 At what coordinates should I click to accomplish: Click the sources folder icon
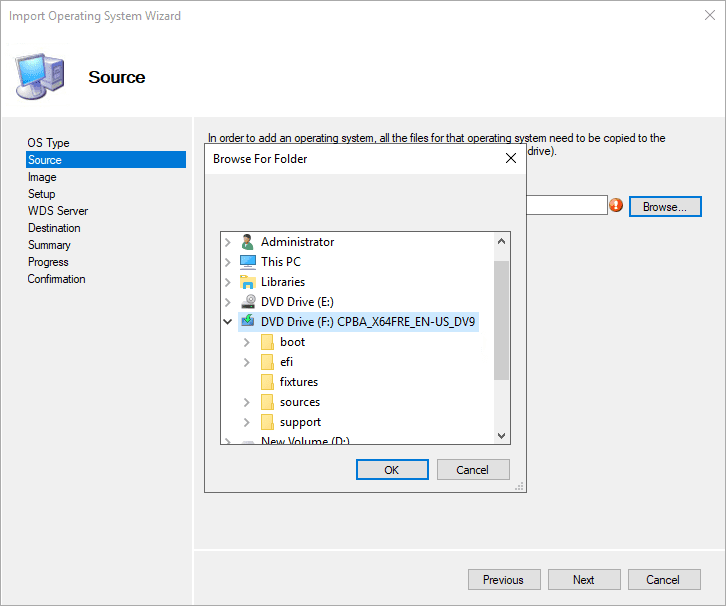tap(267, 402)
